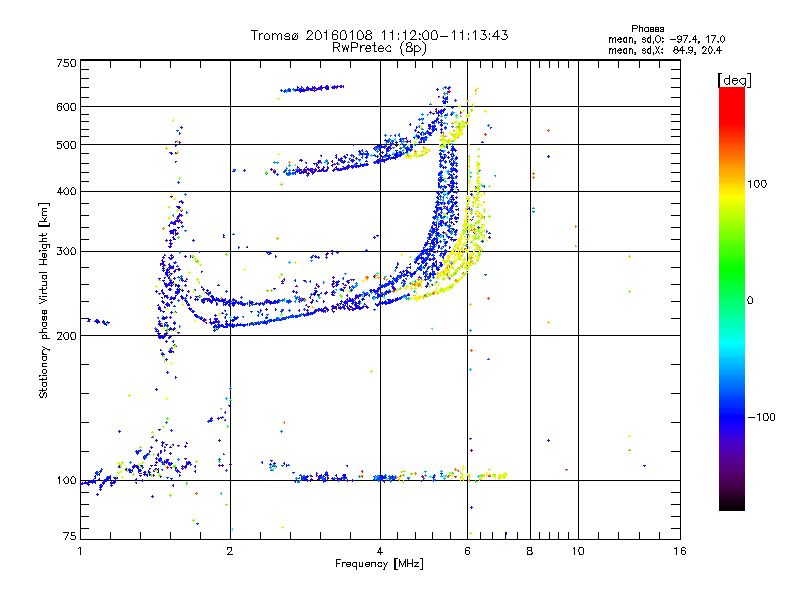Click the yellow cluster near 7 MHz at 100 km
800x600 pixels.
click(494, 476)
